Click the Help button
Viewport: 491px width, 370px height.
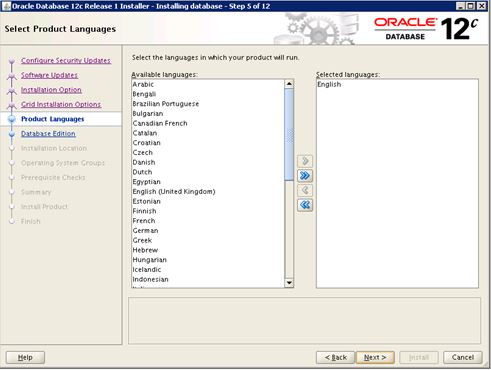tap(25, 357)
